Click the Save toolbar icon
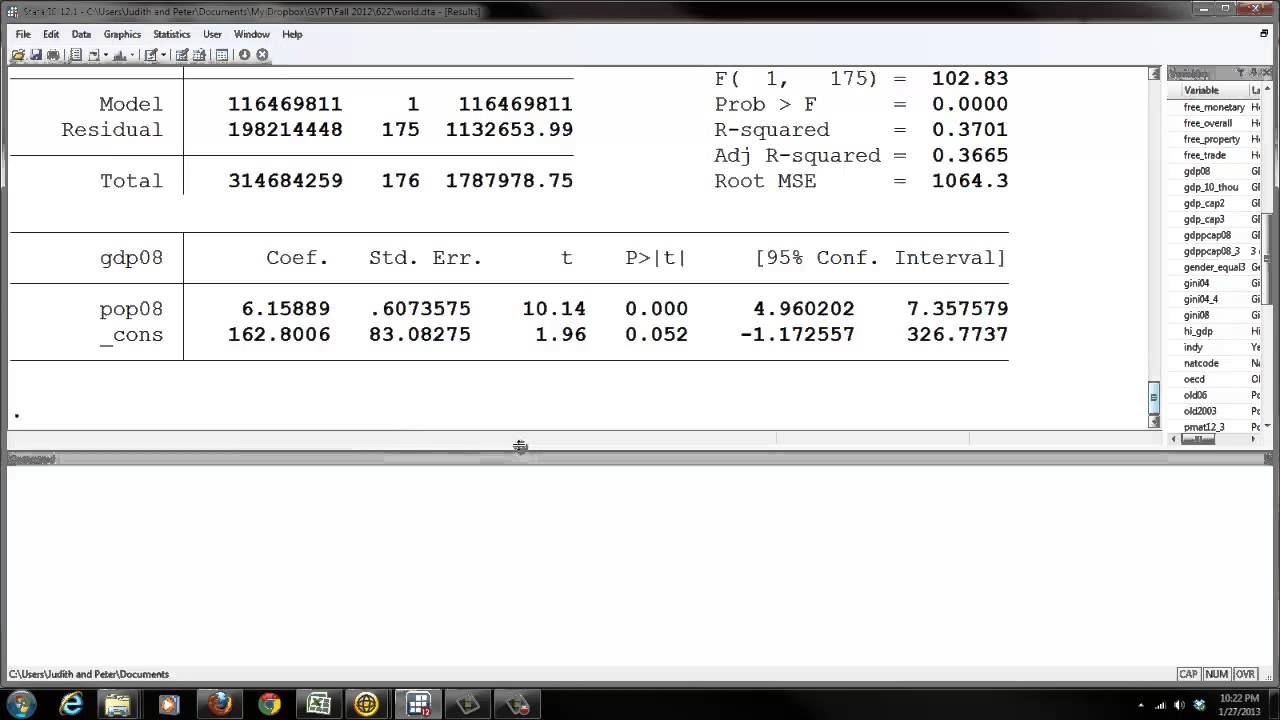The width and height of the screenshot is (1280, 720). [35, 55]
